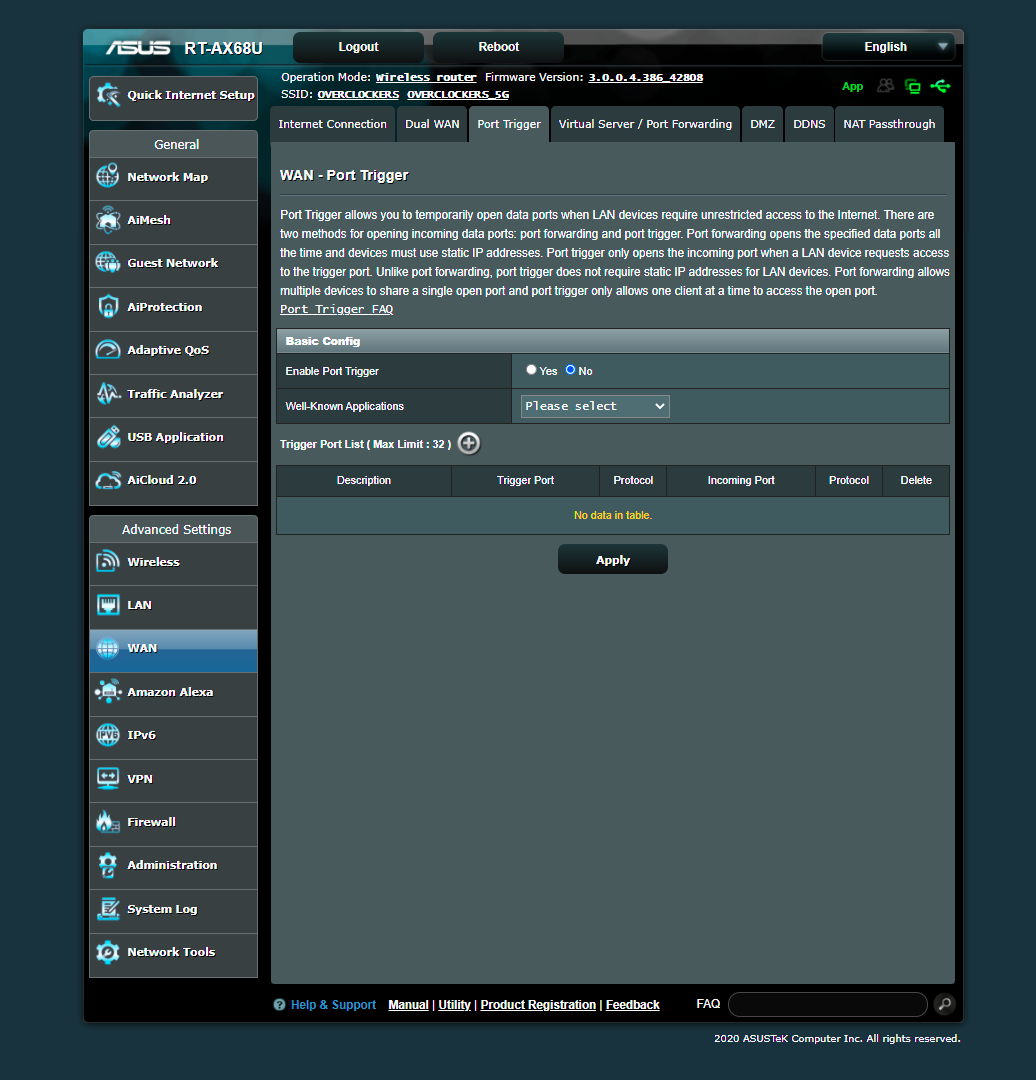The height and width of the screenshot is (1080, 1036).
Task: Click the Trigger Port column header
Action: click(x=526, y=480)
